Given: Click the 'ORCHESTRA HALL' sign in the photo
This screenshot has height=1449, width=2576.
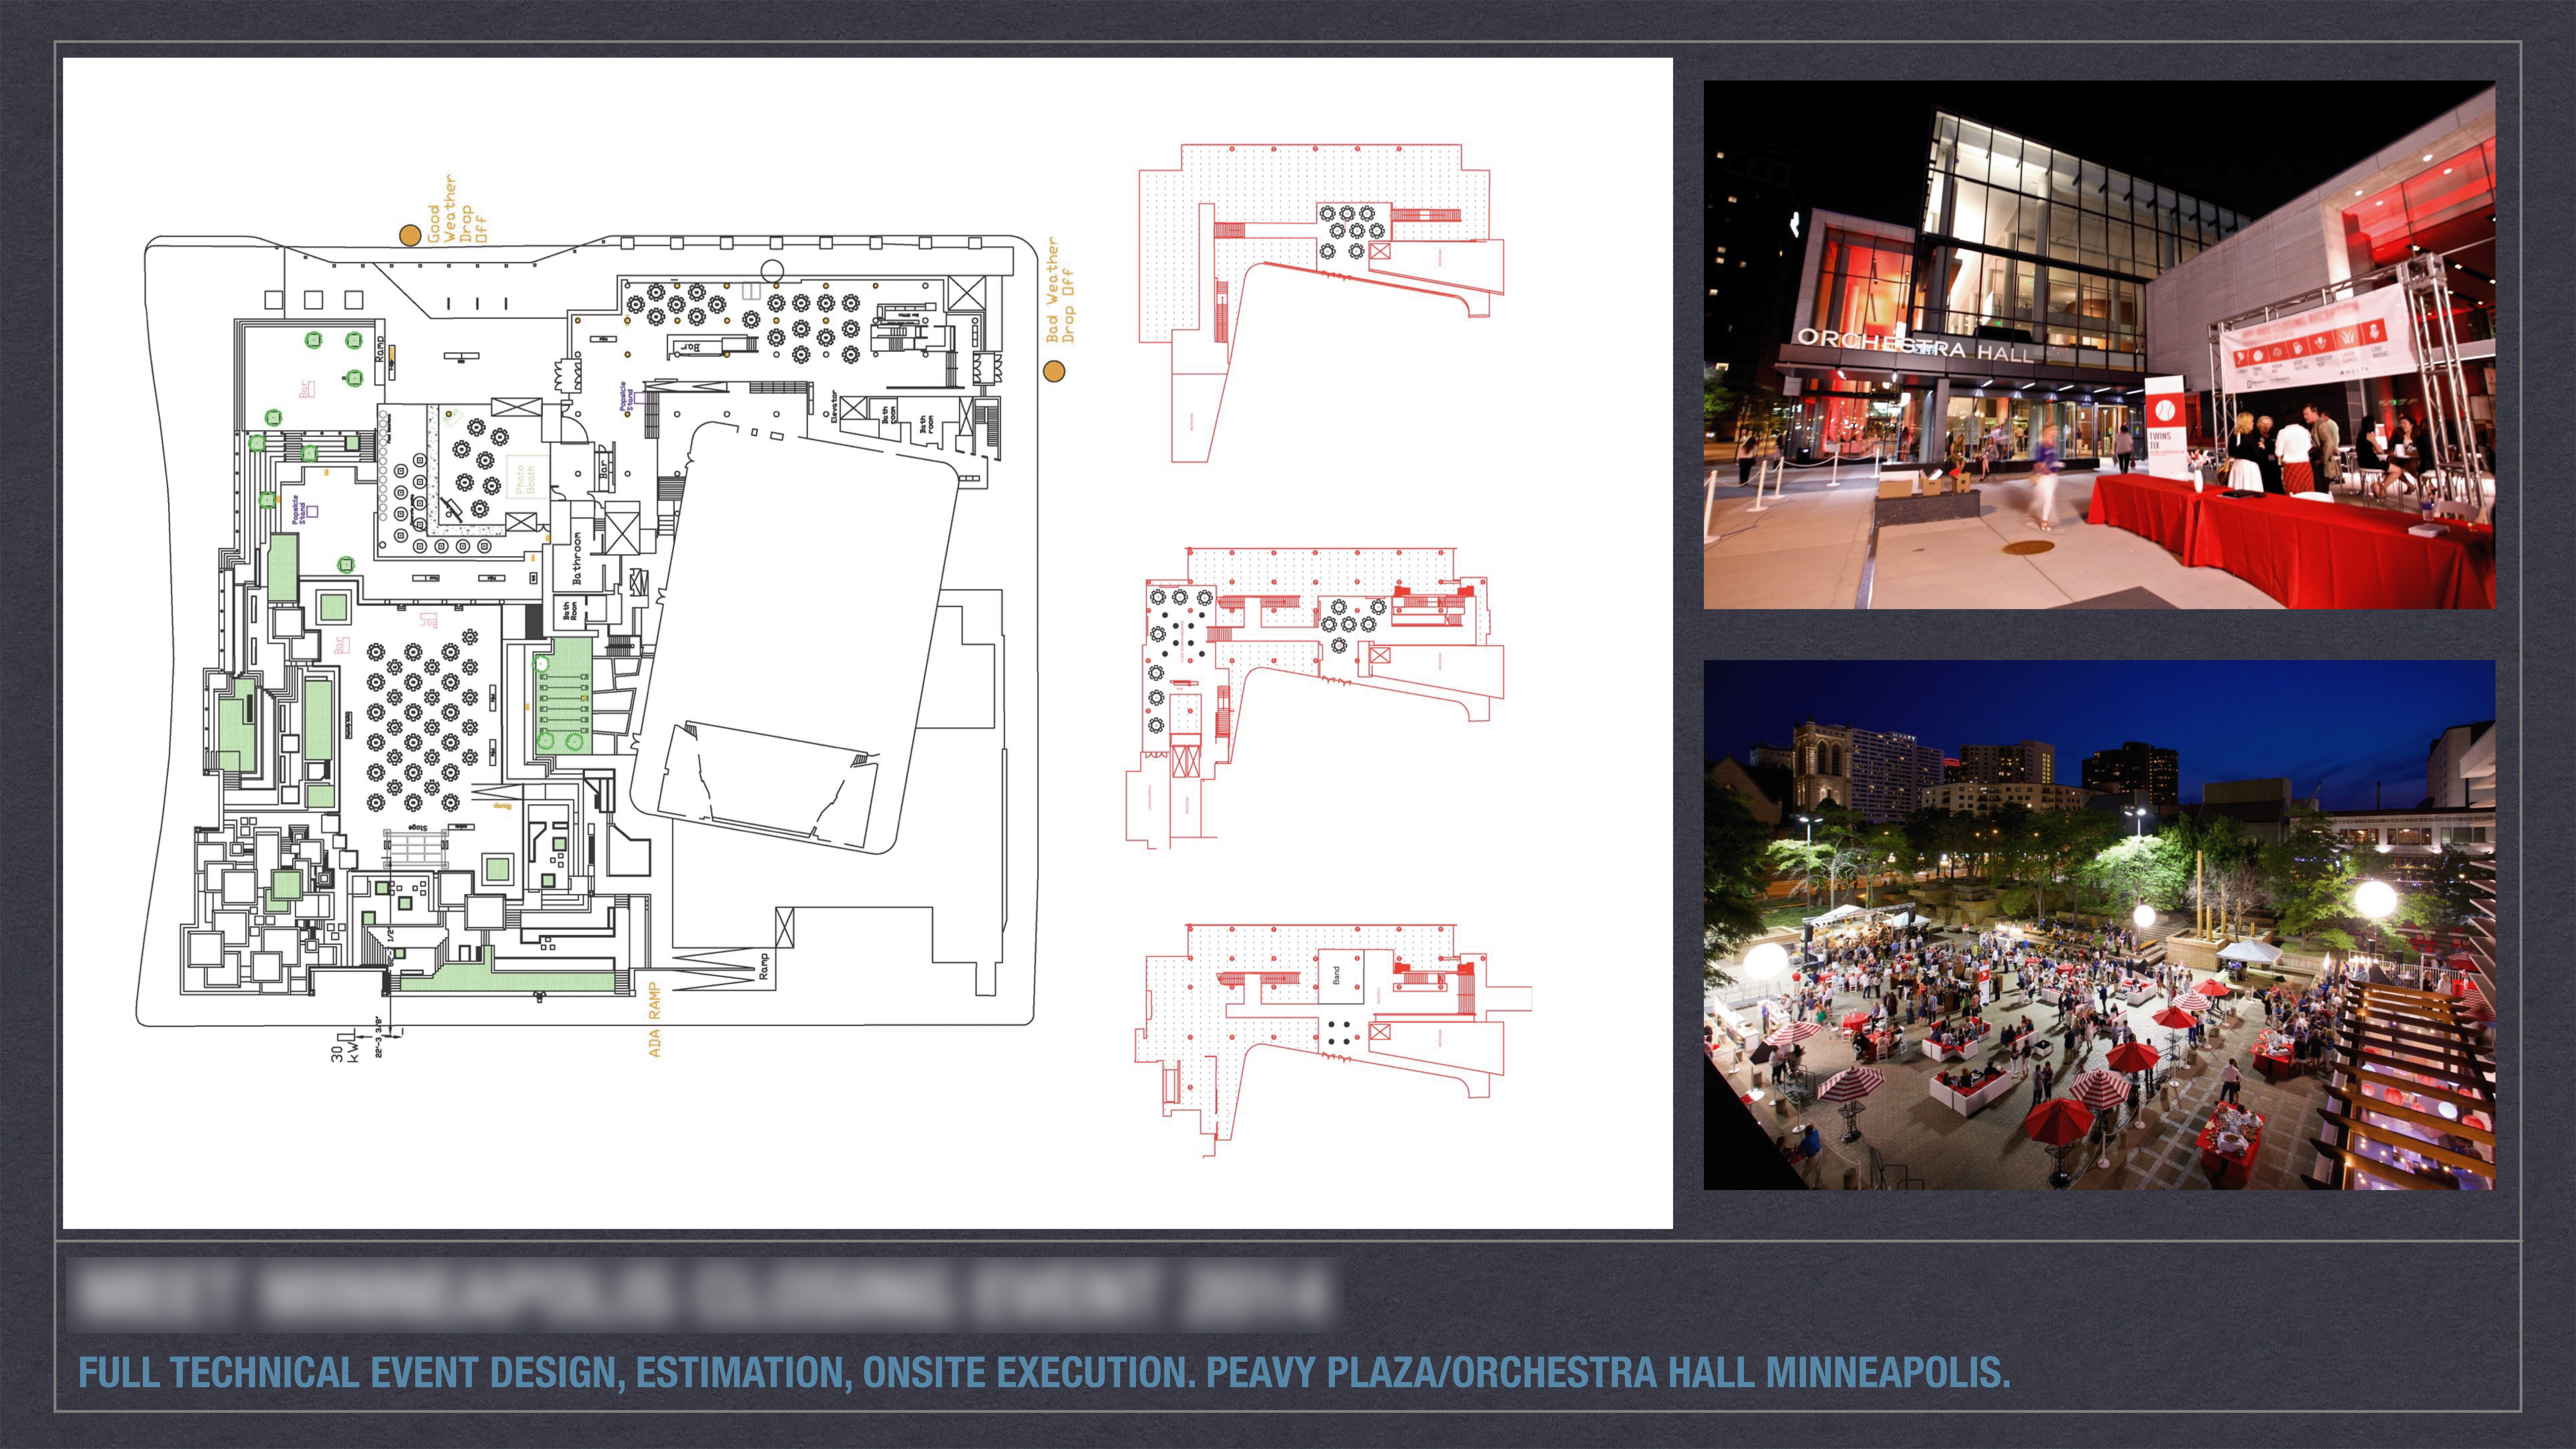Looking at the screenshot, I should pyautogui.click(x=1915, y=346).
